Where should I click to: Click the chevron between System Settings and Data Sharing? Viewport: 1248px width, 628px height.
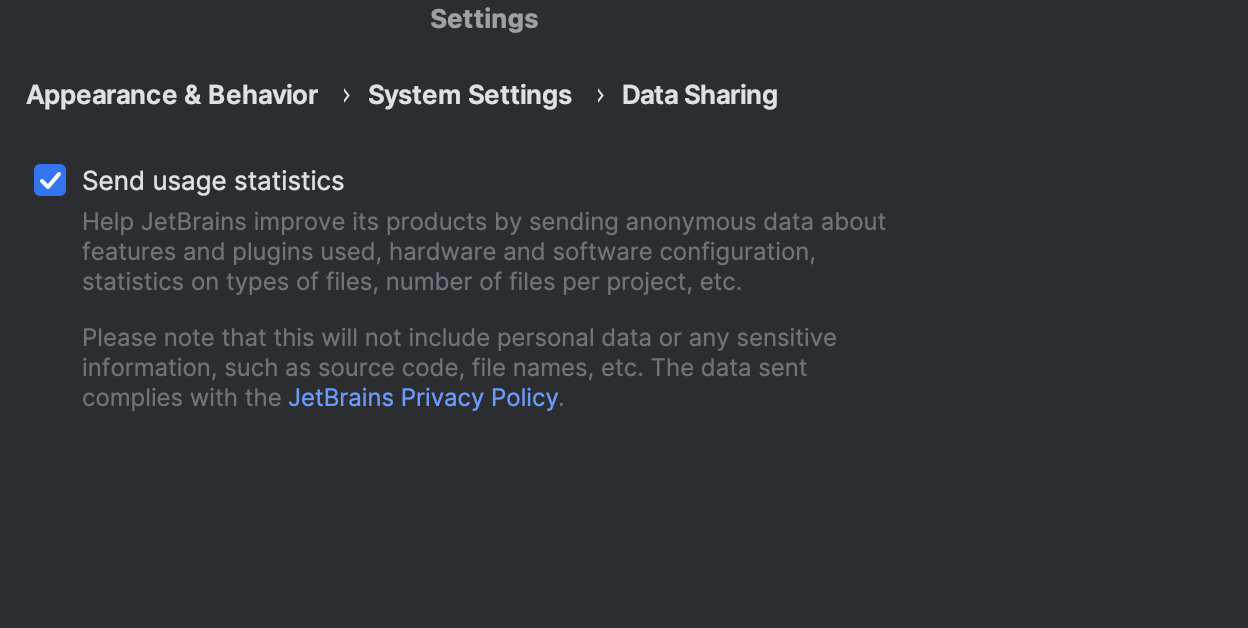tap(599, 95)
